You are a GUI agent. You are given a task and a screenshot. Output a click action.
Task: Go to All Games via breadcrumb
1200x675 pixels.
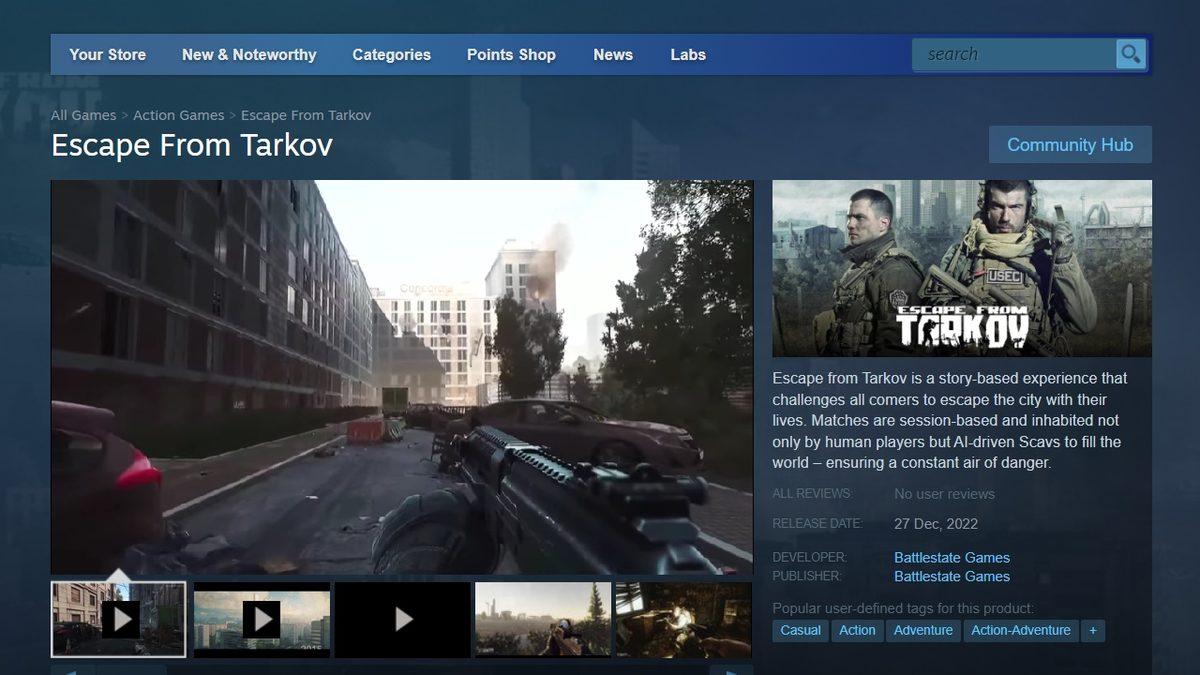pos(83,115)
